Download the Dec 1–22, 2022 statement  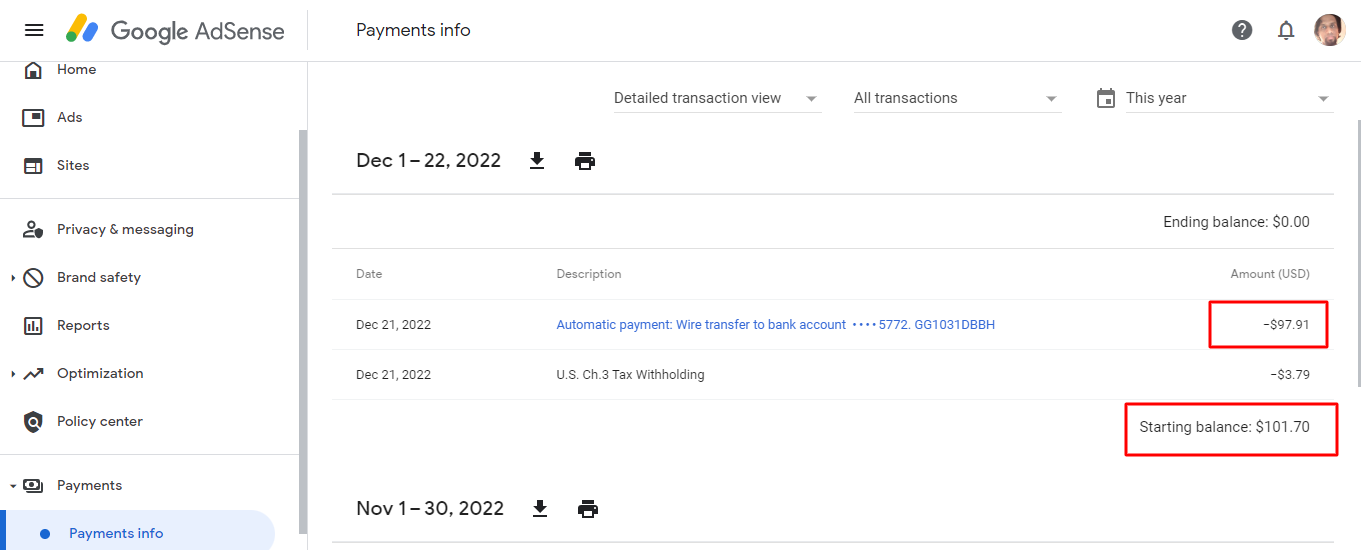537,161
